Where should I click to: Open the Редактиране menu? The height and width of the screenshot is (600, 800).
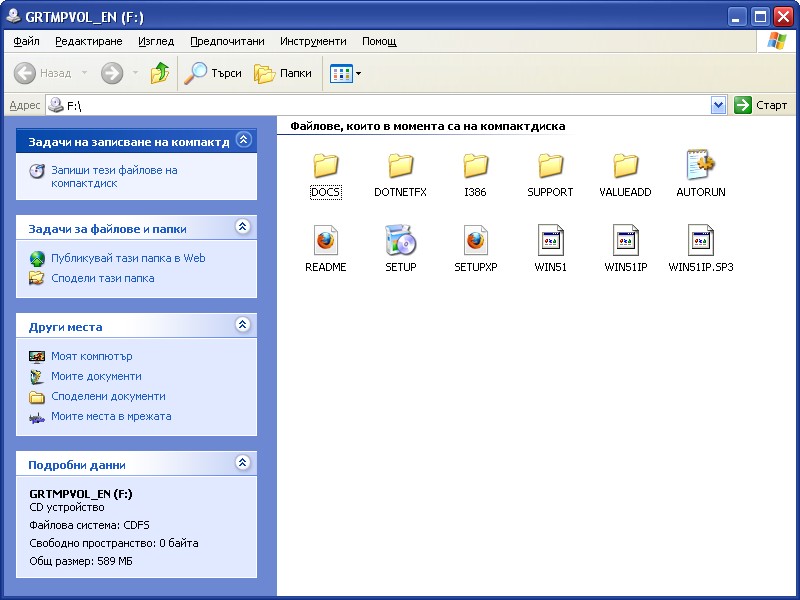(89, 41)
